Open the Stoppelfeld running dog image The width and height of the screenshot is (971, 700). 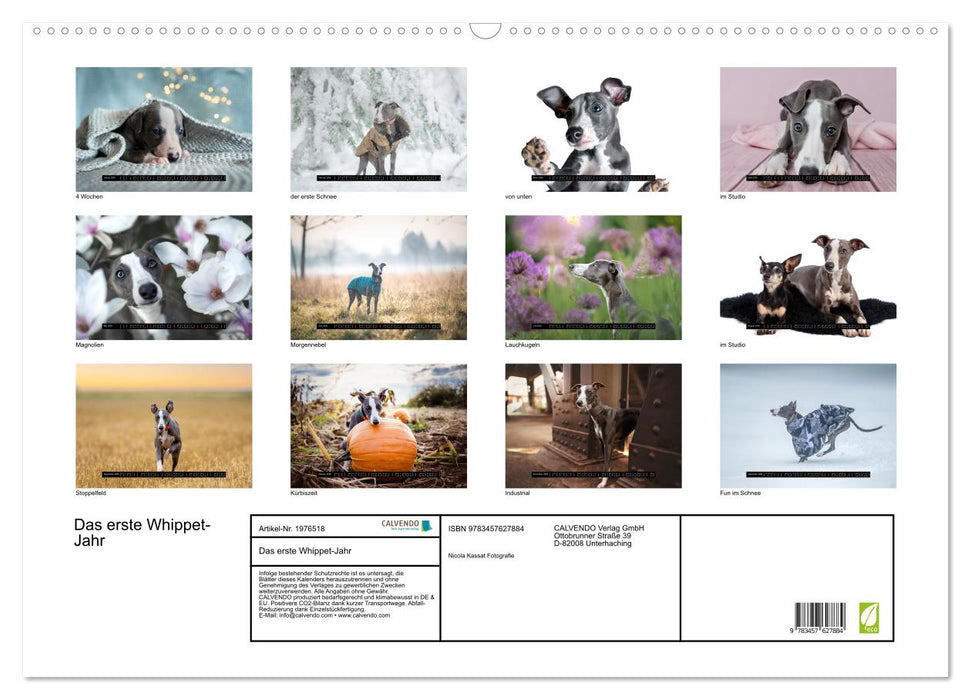[163, 425]
